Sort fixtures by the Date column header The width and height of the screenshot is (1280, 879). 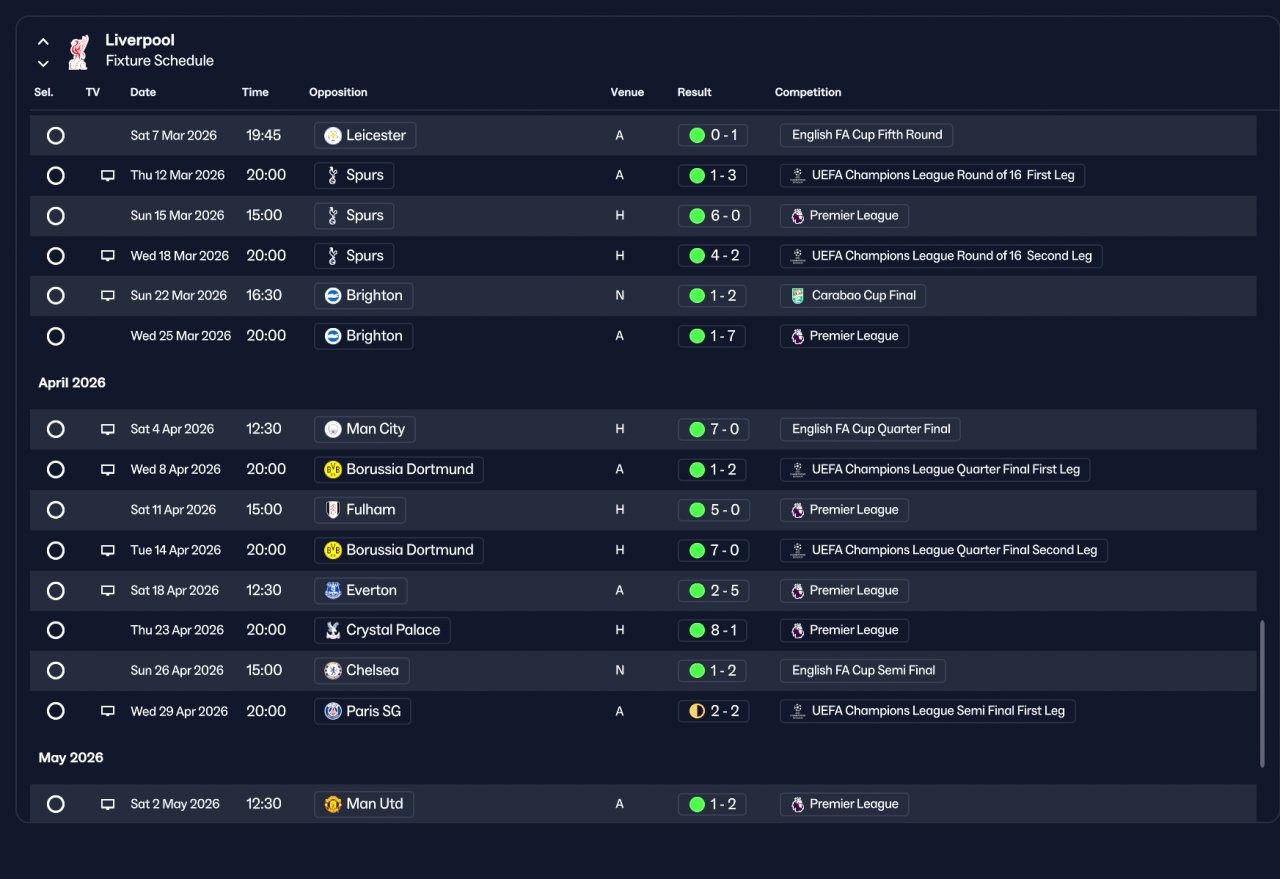[143, 92]
